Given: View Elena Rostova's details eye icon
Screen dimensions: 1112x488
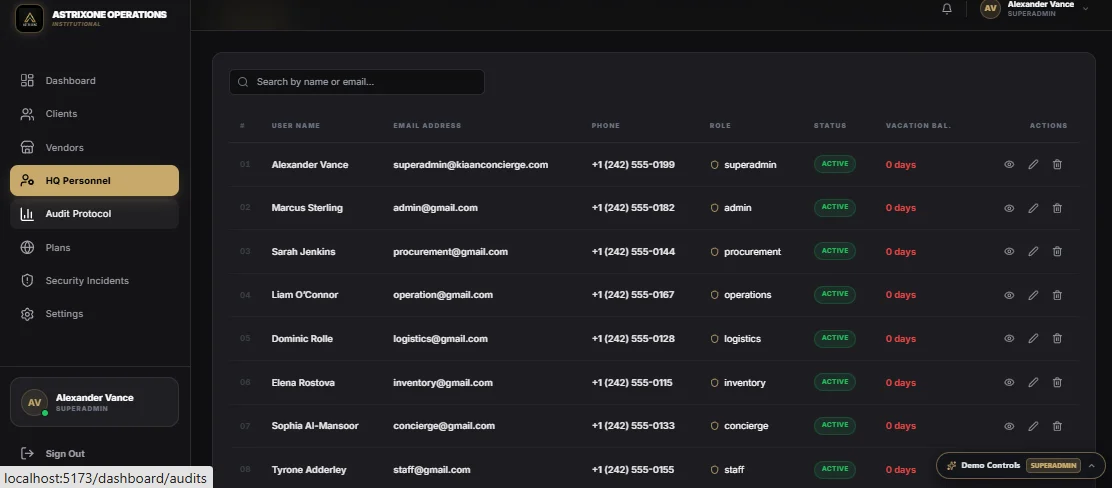Looking at the screenshot, I should pyautogui.click(x=1009, y=383).
